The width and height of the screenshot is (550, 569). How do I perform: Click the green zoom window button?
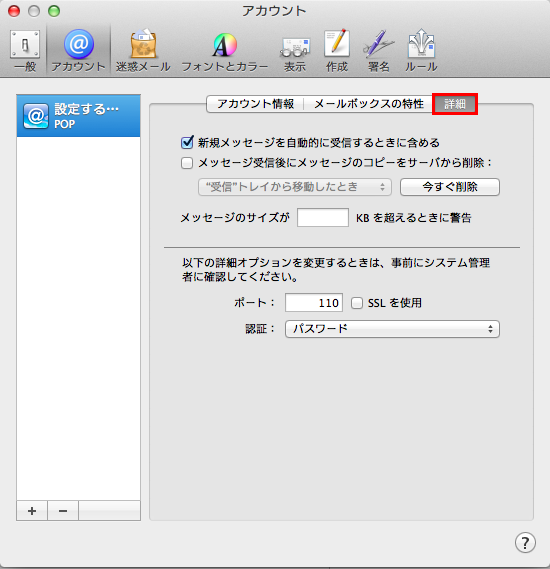point(54,11)
